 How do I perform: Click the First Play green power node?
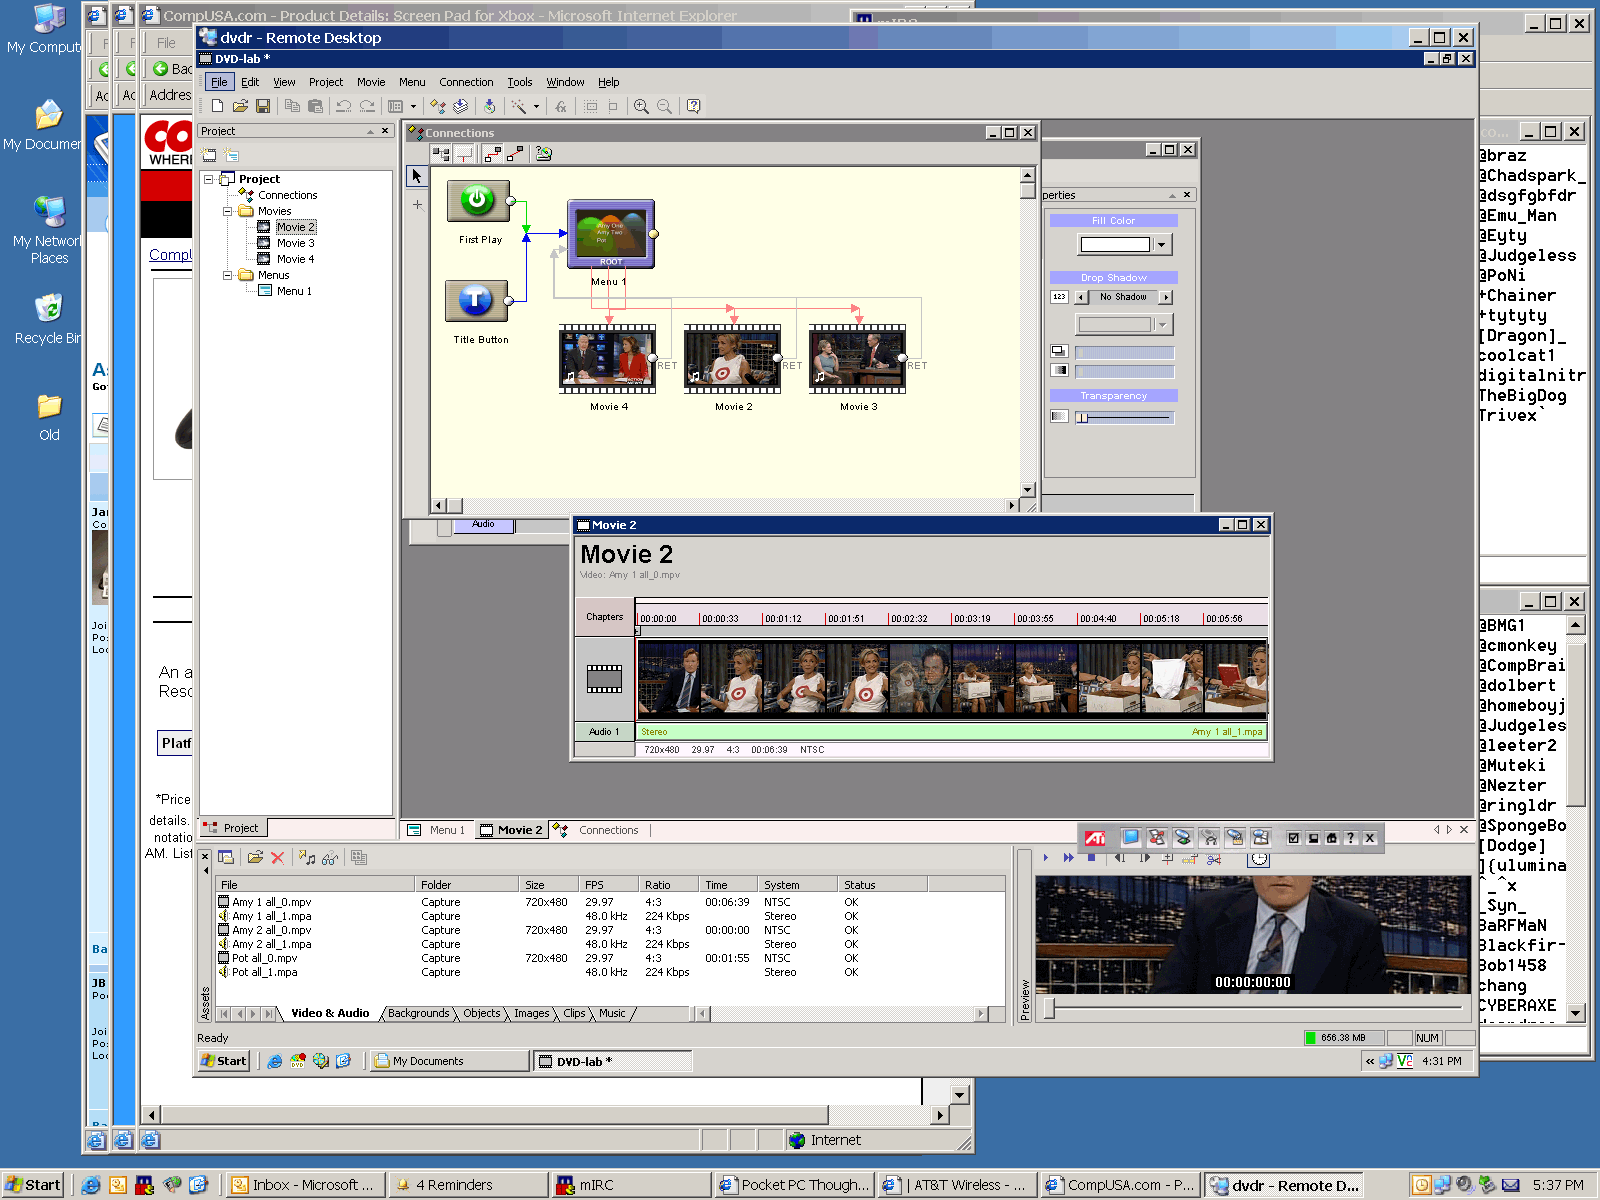tap(477, 201)
